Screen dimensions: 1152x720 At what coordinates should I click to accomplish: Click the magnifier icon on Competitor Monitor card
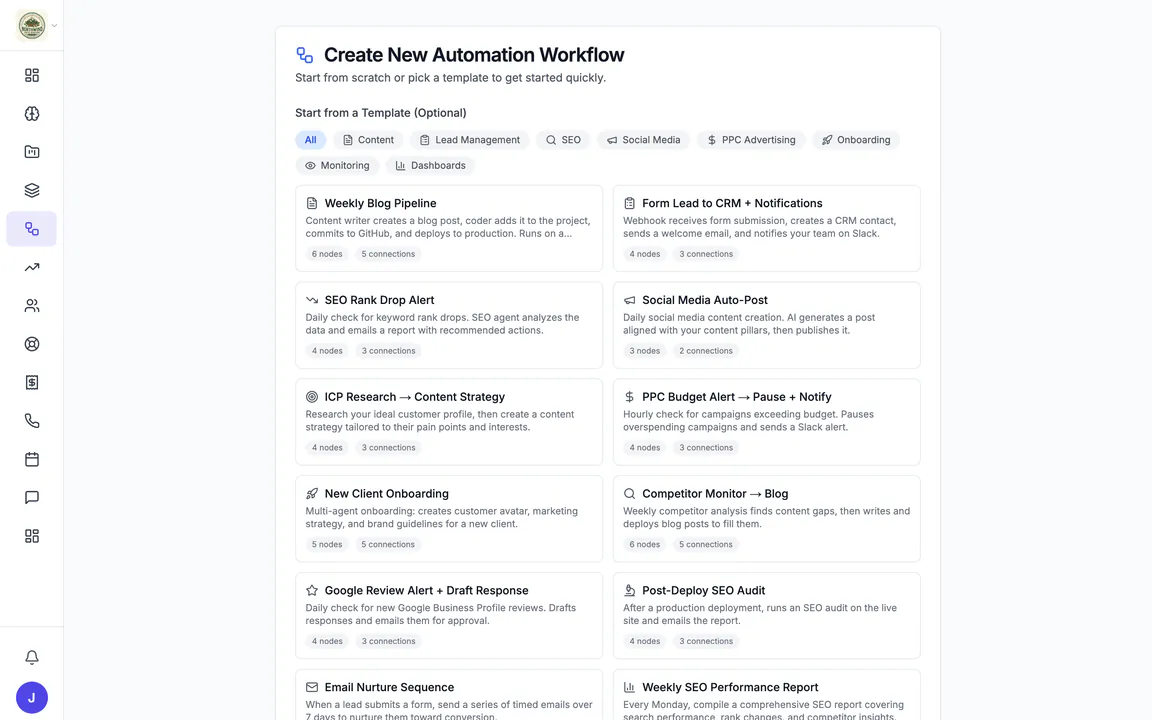[630, 494]
